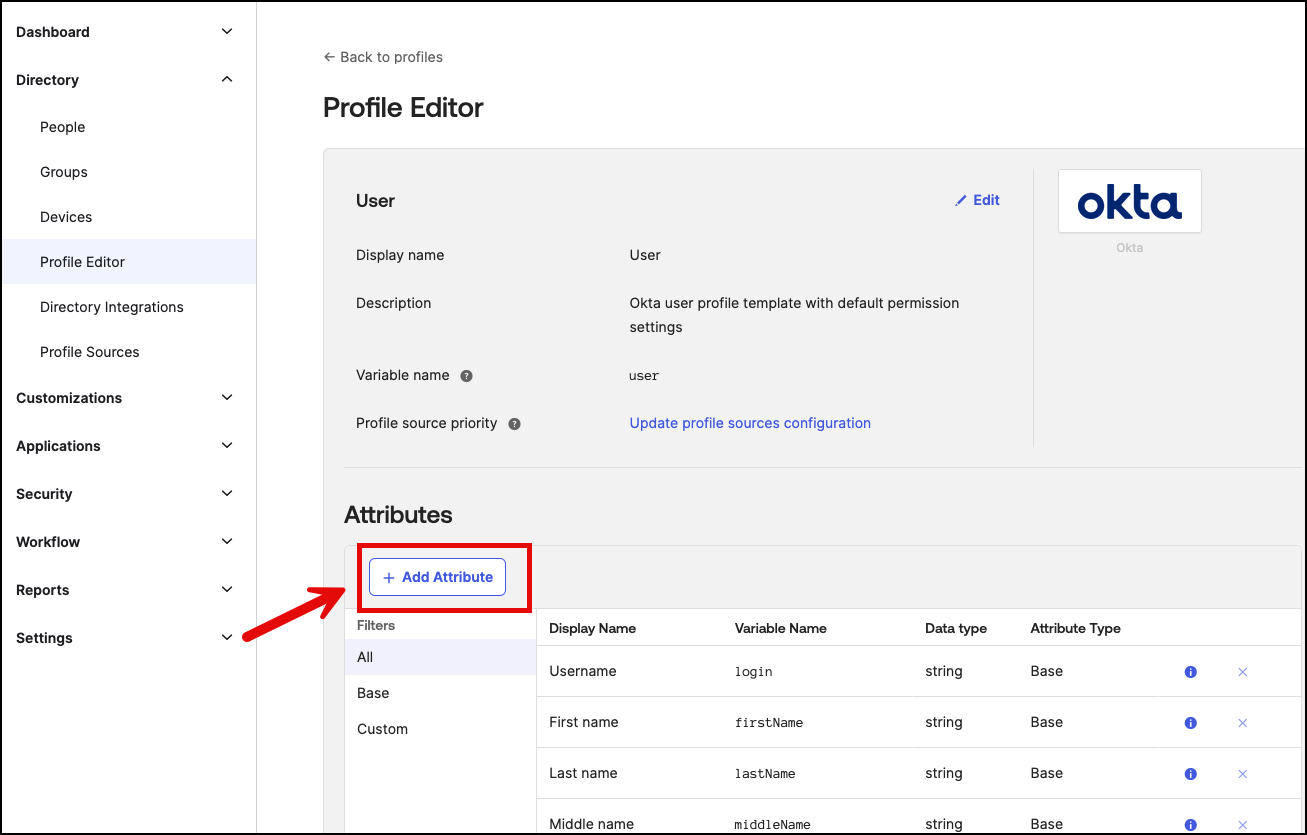
Task: Click help icon next to Variable name
Action: pyautogui.click(x=466, y=376)
